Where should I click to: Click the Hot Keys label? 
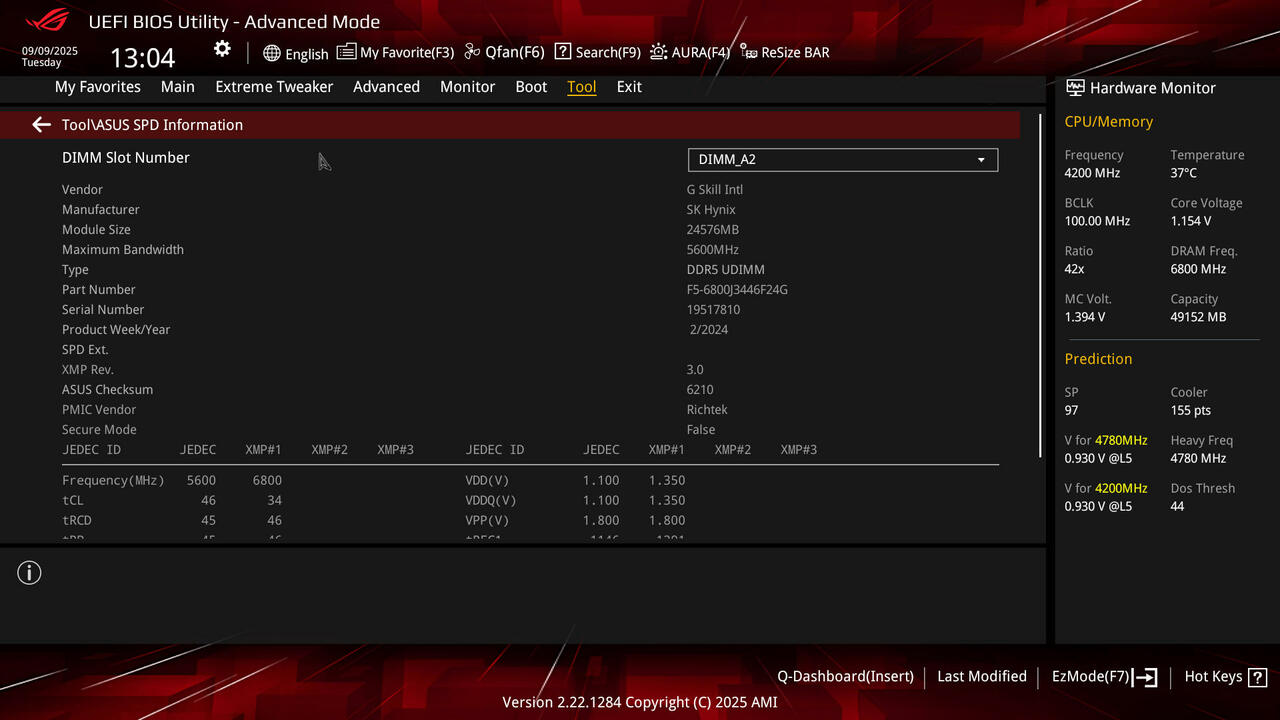1213,677
